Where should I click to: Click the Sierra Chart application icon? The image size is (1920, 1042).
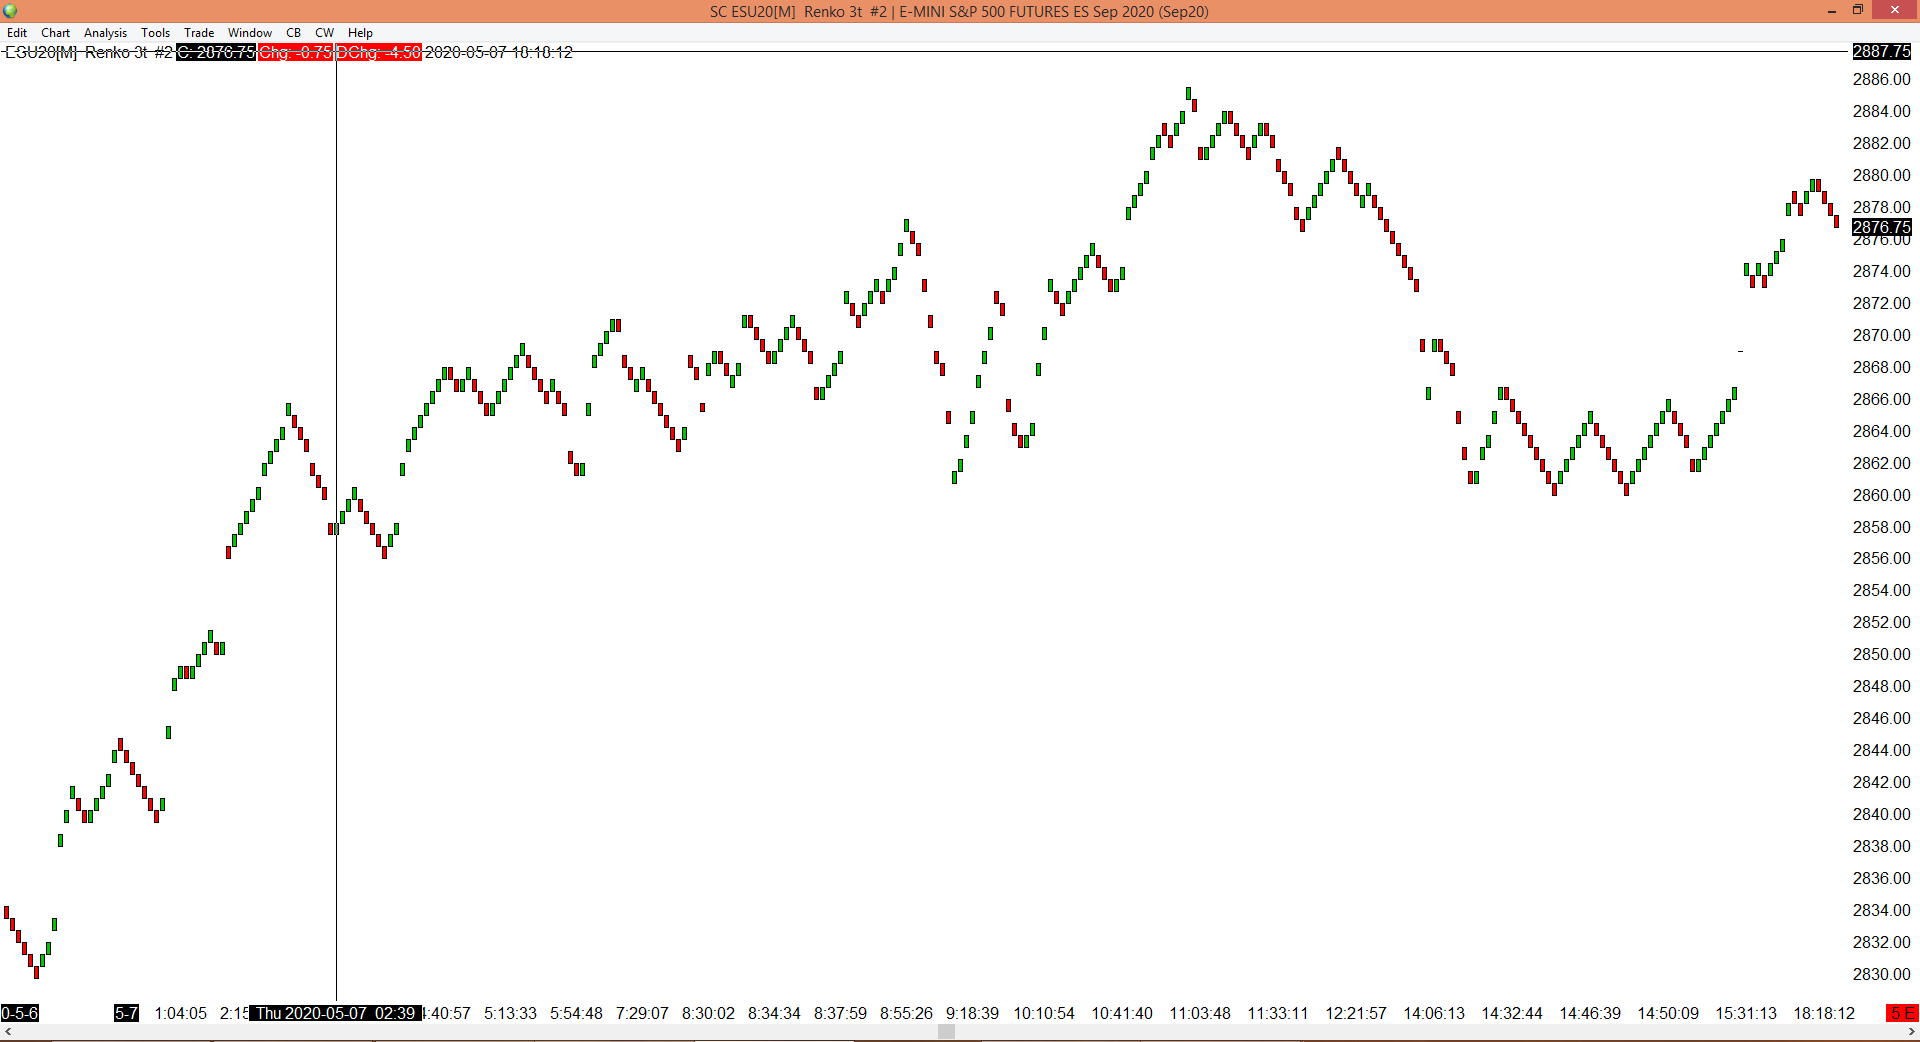[10, 11]
